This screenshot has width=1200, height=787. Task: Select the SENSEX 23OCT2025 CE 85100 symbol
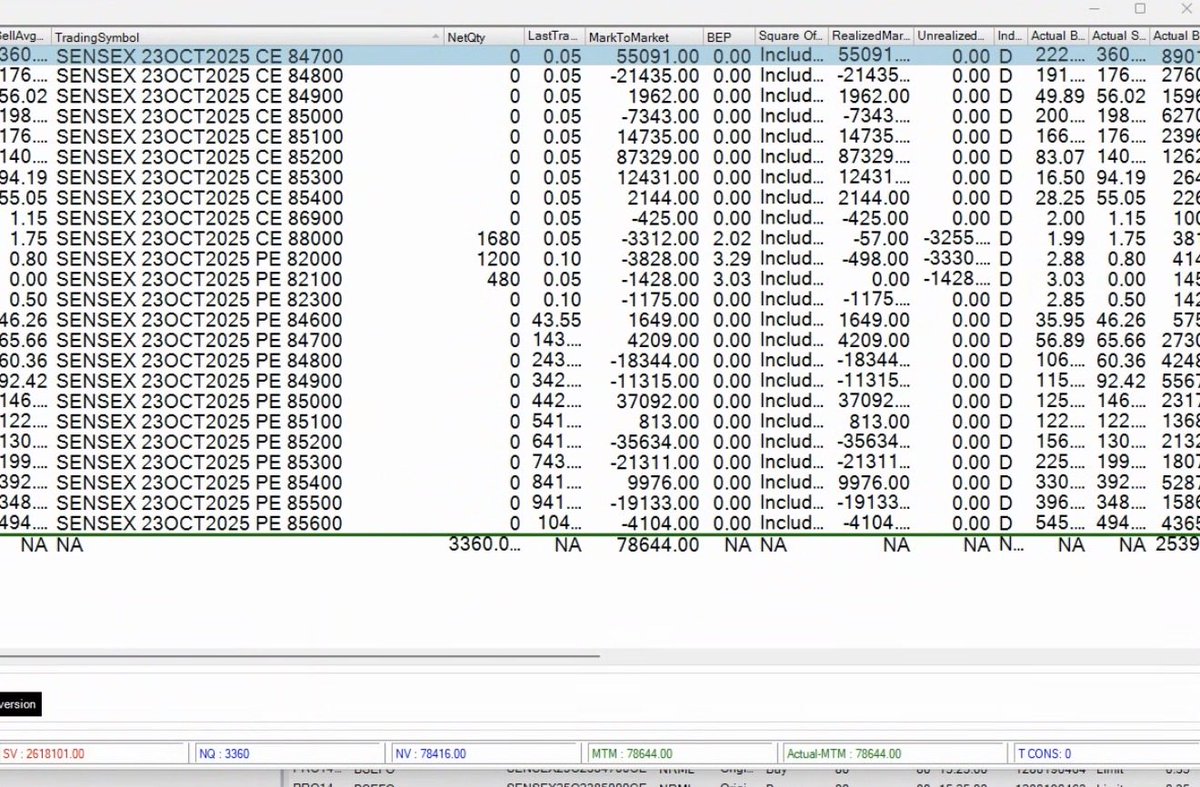pos(199,137)
